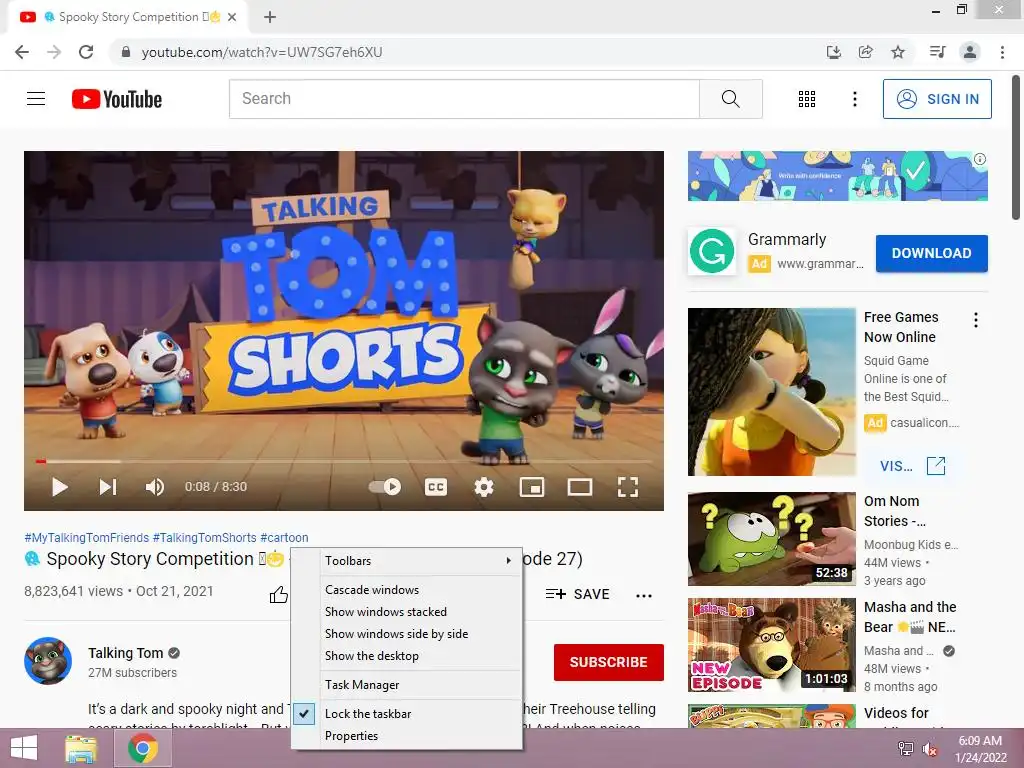
Task: Seek on the video progress bar
Action: pos(344,461)
